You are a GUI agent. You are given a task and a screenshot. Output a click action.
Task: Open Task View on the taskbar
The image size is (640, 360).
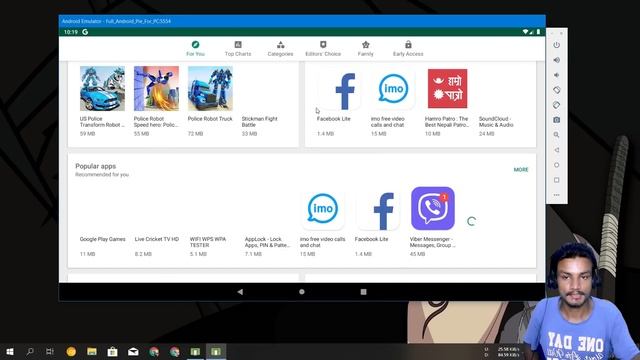tap(50, 351)
